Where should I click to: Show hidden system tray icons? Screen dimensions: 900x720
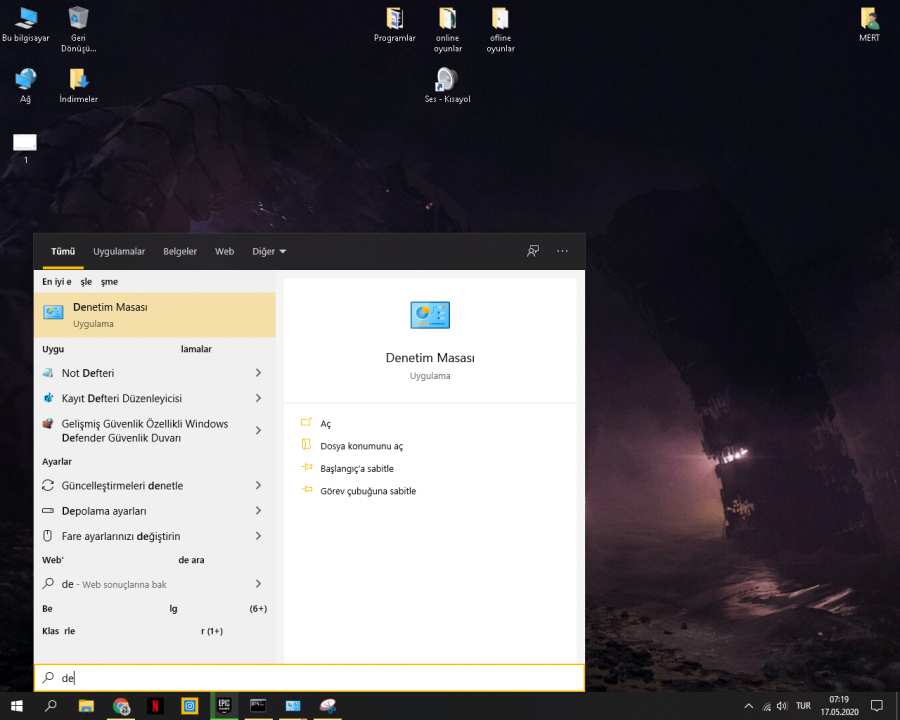pyautogui.click(x=748, y=706)
